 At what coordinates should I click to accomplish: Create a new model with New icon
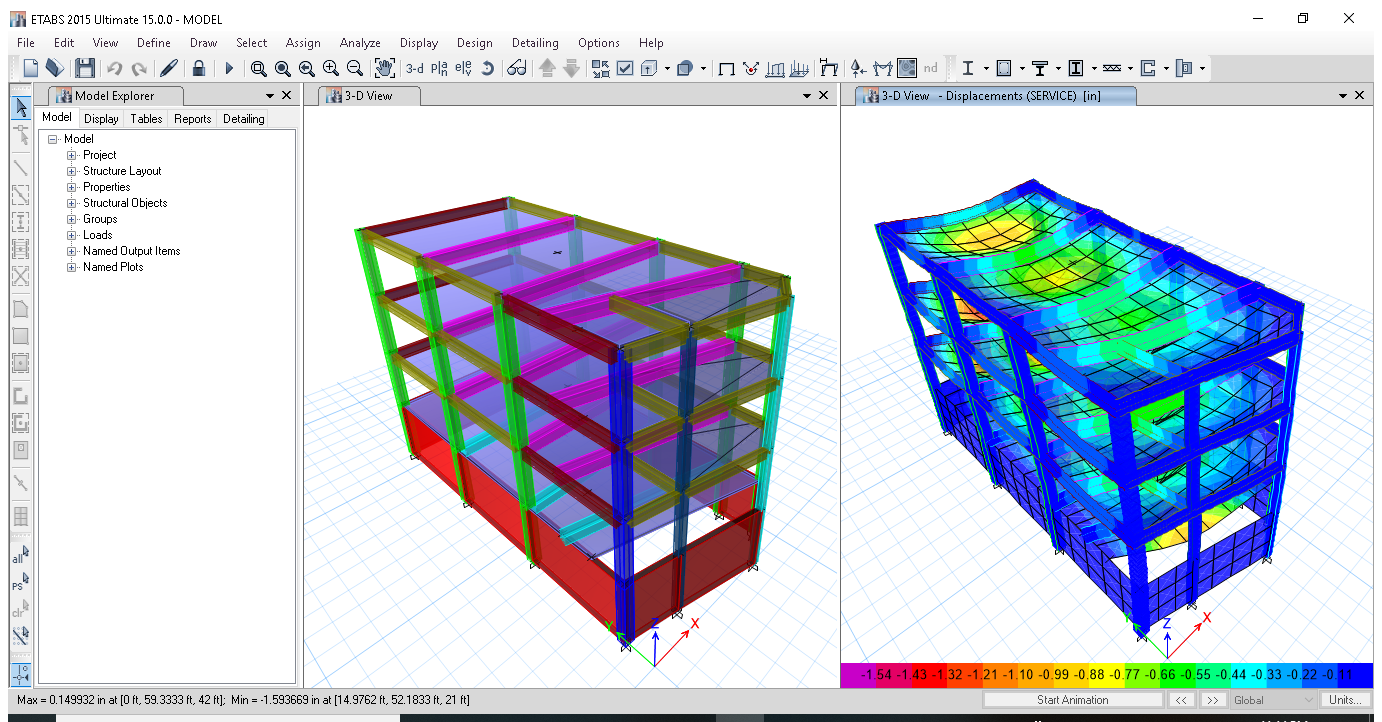click(30, 68)
